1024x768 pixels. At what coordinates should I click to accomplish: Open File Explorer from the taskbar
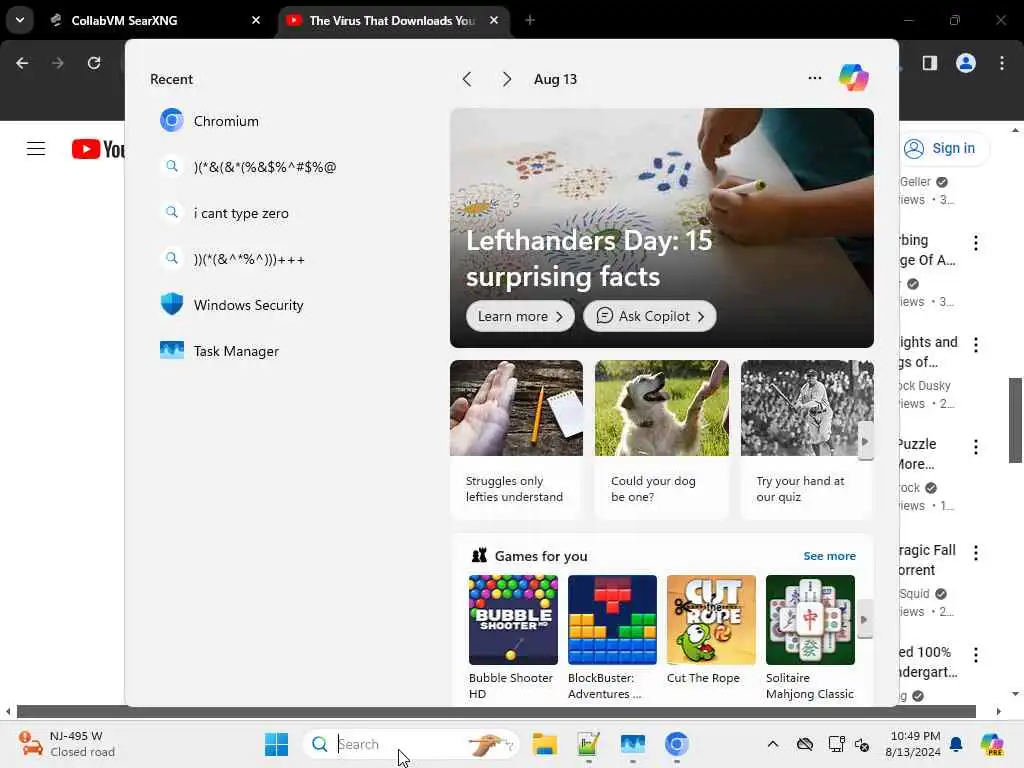coord(544,744)
